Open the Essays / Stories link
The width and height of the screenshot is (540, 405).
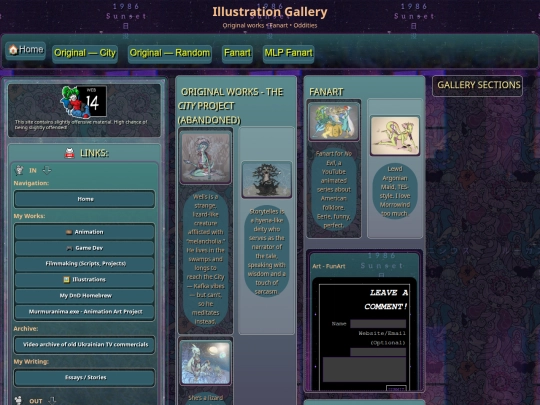click(85, 378)
